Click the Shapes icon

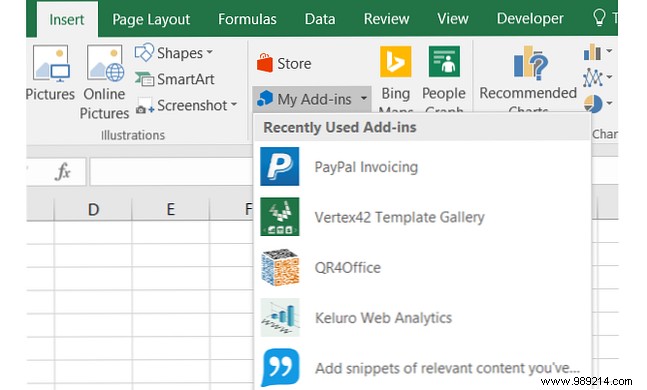[144, 52]
